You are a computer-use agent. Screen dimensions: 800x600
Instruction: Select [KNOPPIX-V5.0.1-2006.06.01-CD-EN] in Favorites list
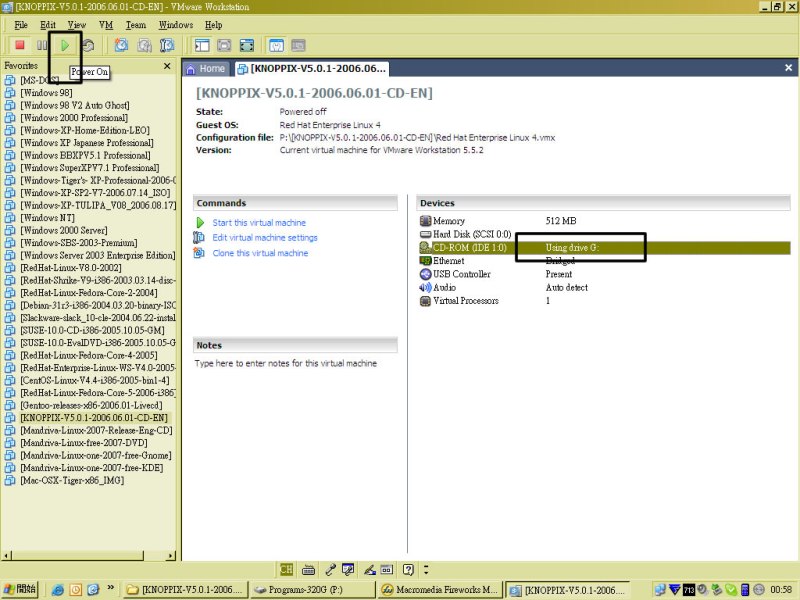click(94, 417)
